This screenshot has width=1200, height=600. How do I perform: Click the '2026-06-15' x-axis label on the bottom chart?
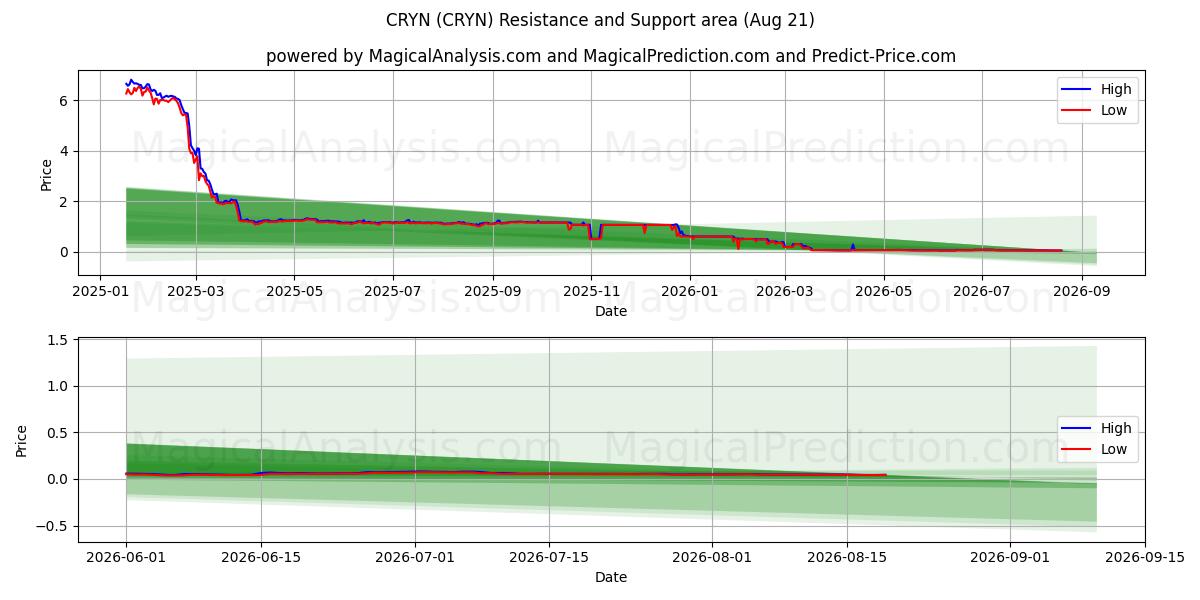pos(261,558)
